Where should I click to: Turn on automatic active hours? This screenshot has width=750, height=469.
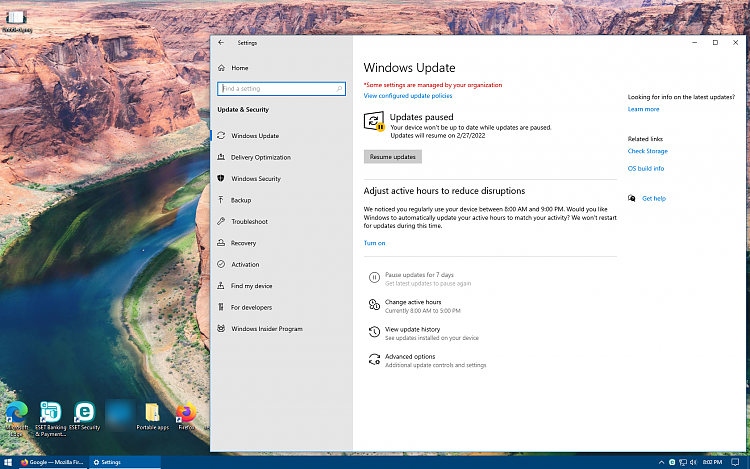tap(374, 243)
